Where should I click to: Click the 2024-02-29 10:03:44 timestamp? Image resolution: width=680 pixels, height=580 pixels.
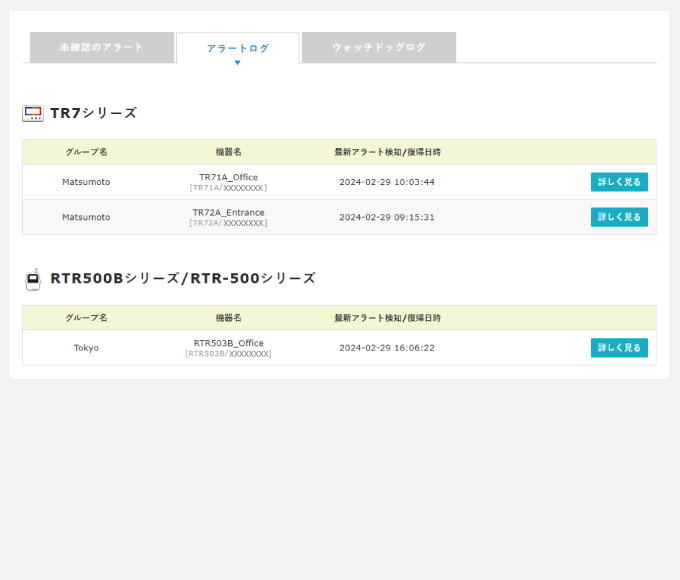click(x=386, y=182)
